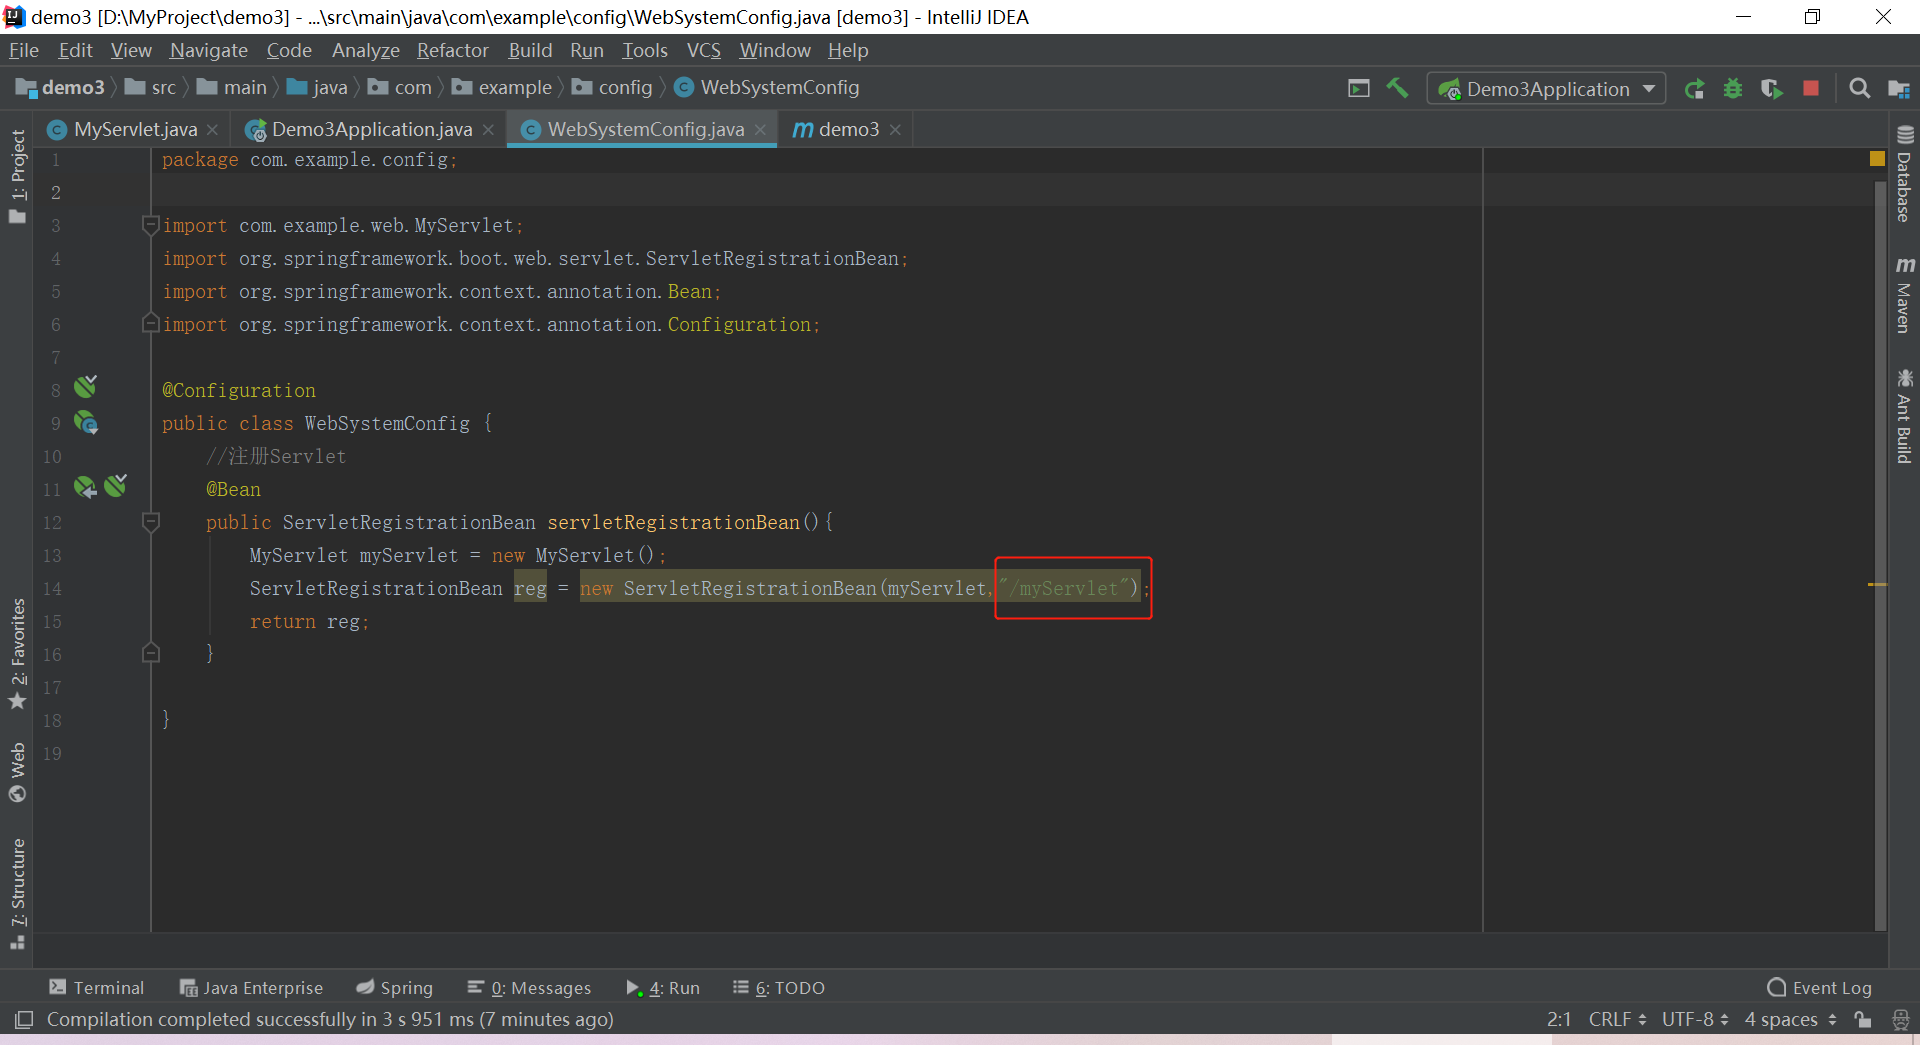The width and height of the screenshot is (1920, 1045).
Task: Stop the running process with the red square
Action: (x=1811, y=88)
